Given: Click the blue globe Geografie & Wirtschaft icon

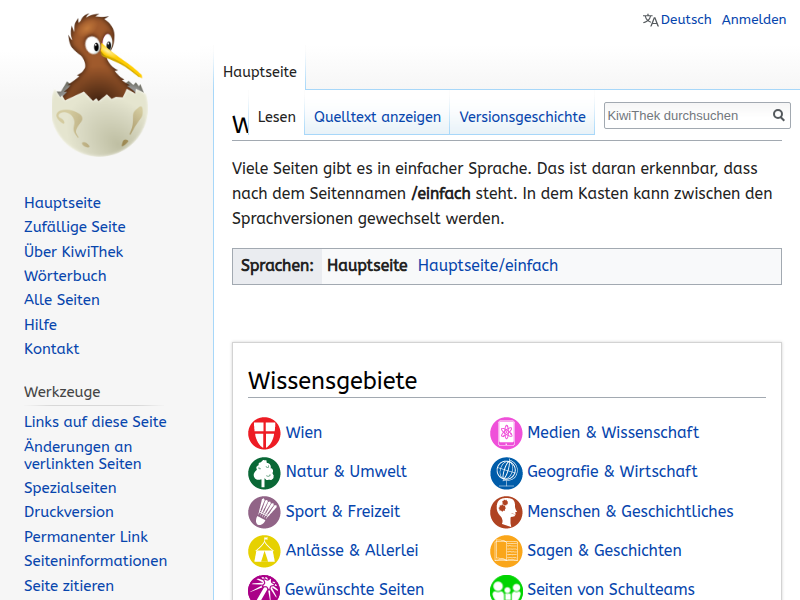Looking at the screenshot, I should 506,472.
